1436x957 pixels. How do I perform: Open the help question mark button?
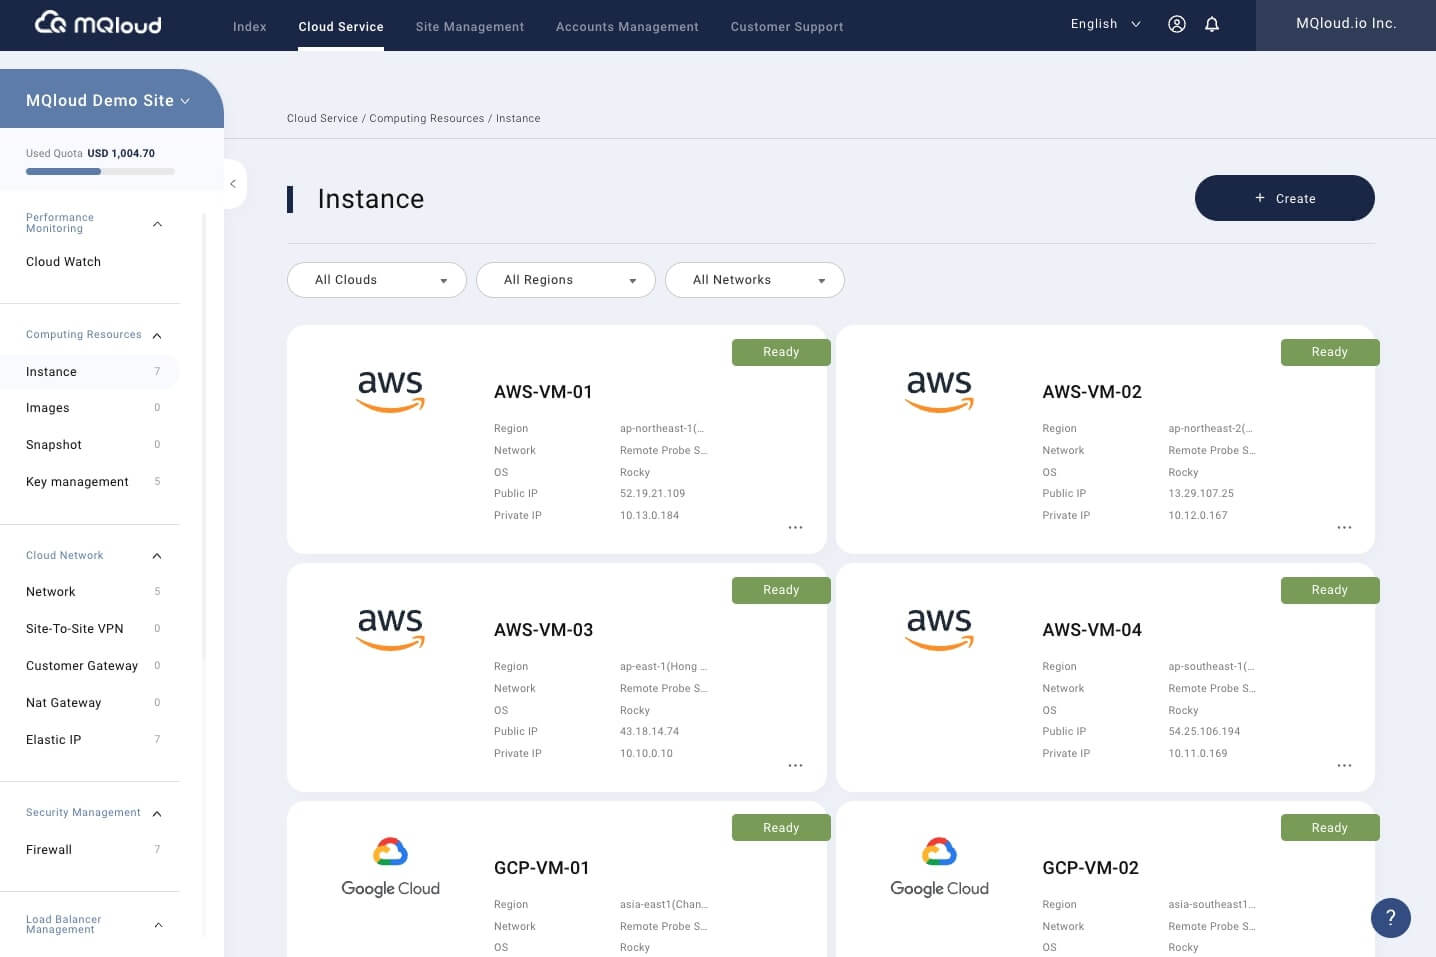click(1390, 918)
